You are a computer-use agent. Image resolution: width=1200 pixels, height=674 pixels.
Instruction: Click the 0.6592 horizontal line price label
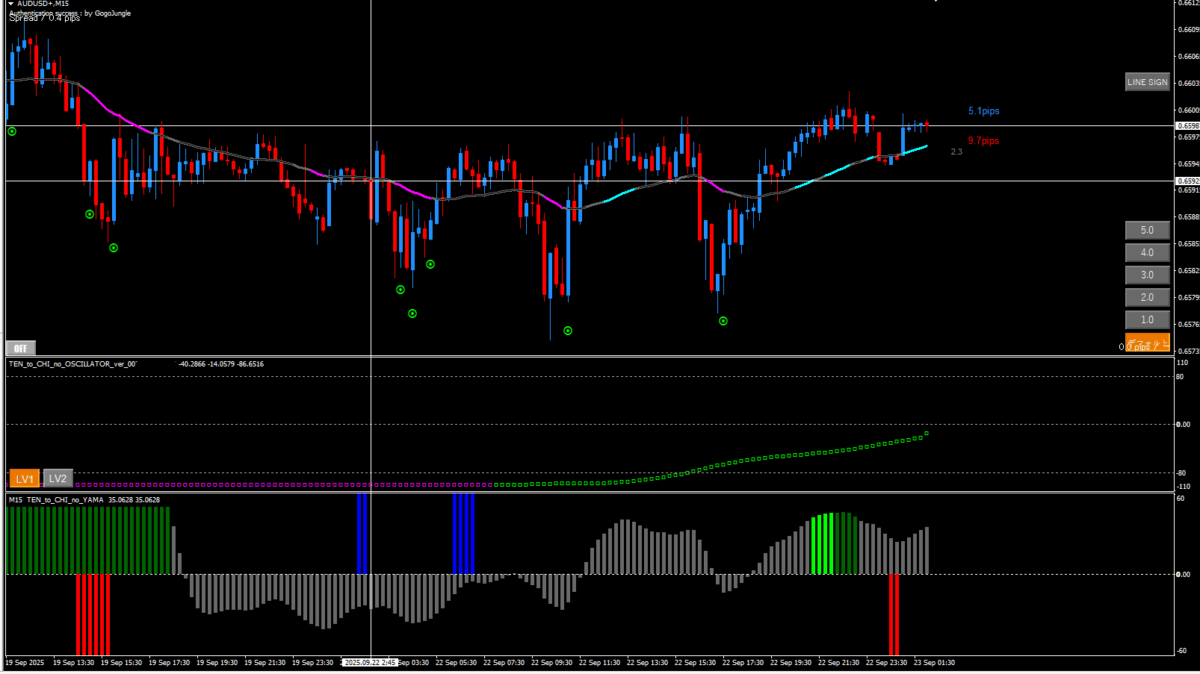pos(1188,181)
